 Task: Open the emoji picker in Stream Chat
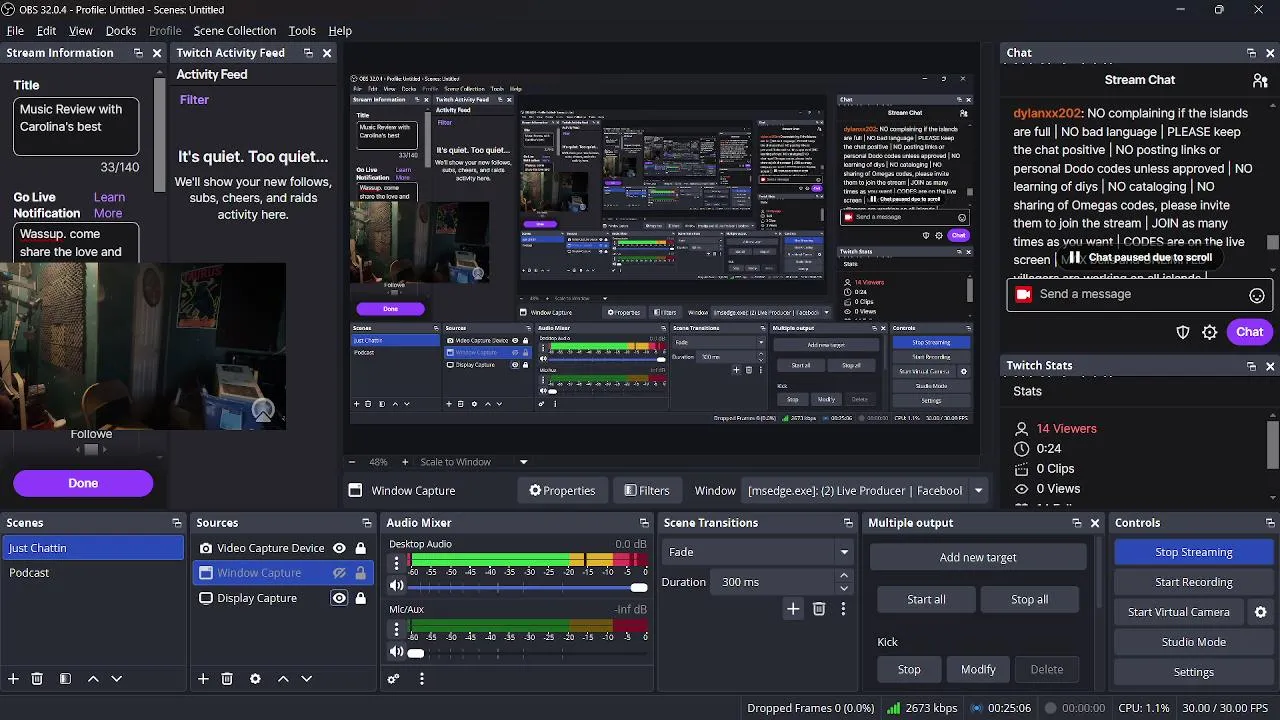click(1257, 295)
